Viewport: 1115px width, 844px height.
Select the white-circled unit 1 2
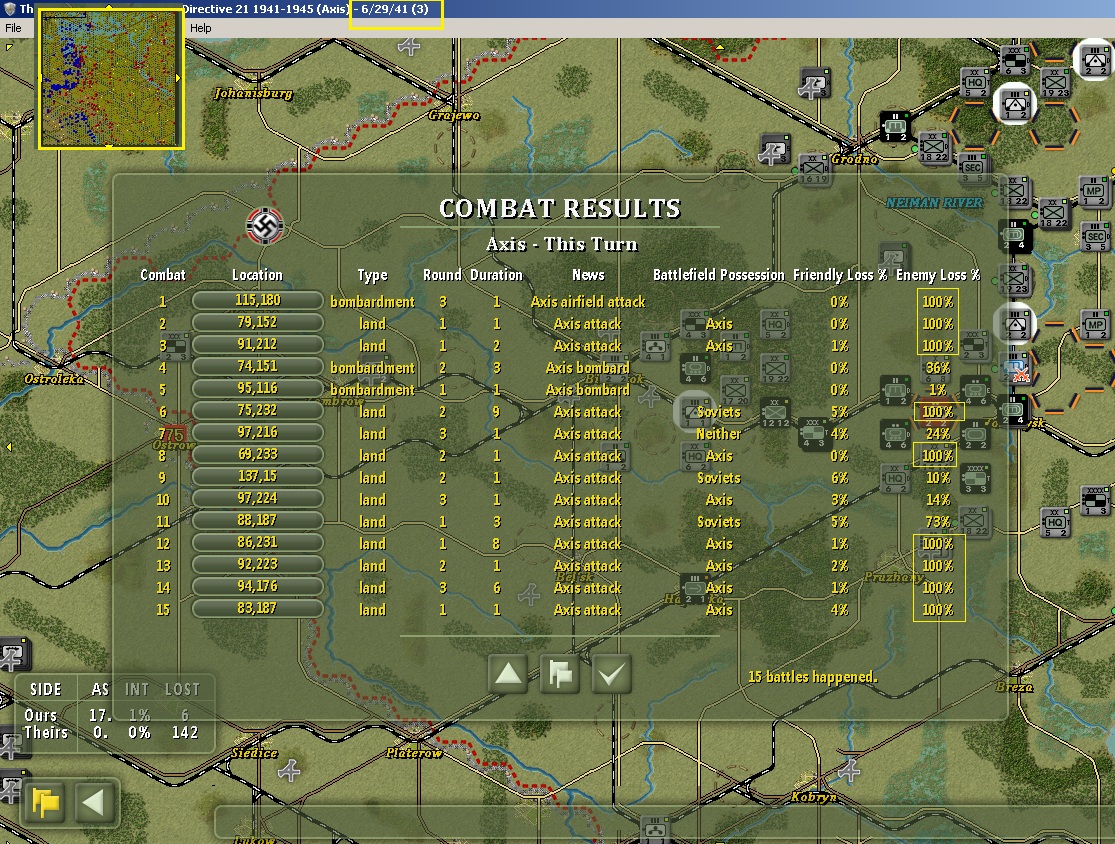click(1015, 105)
